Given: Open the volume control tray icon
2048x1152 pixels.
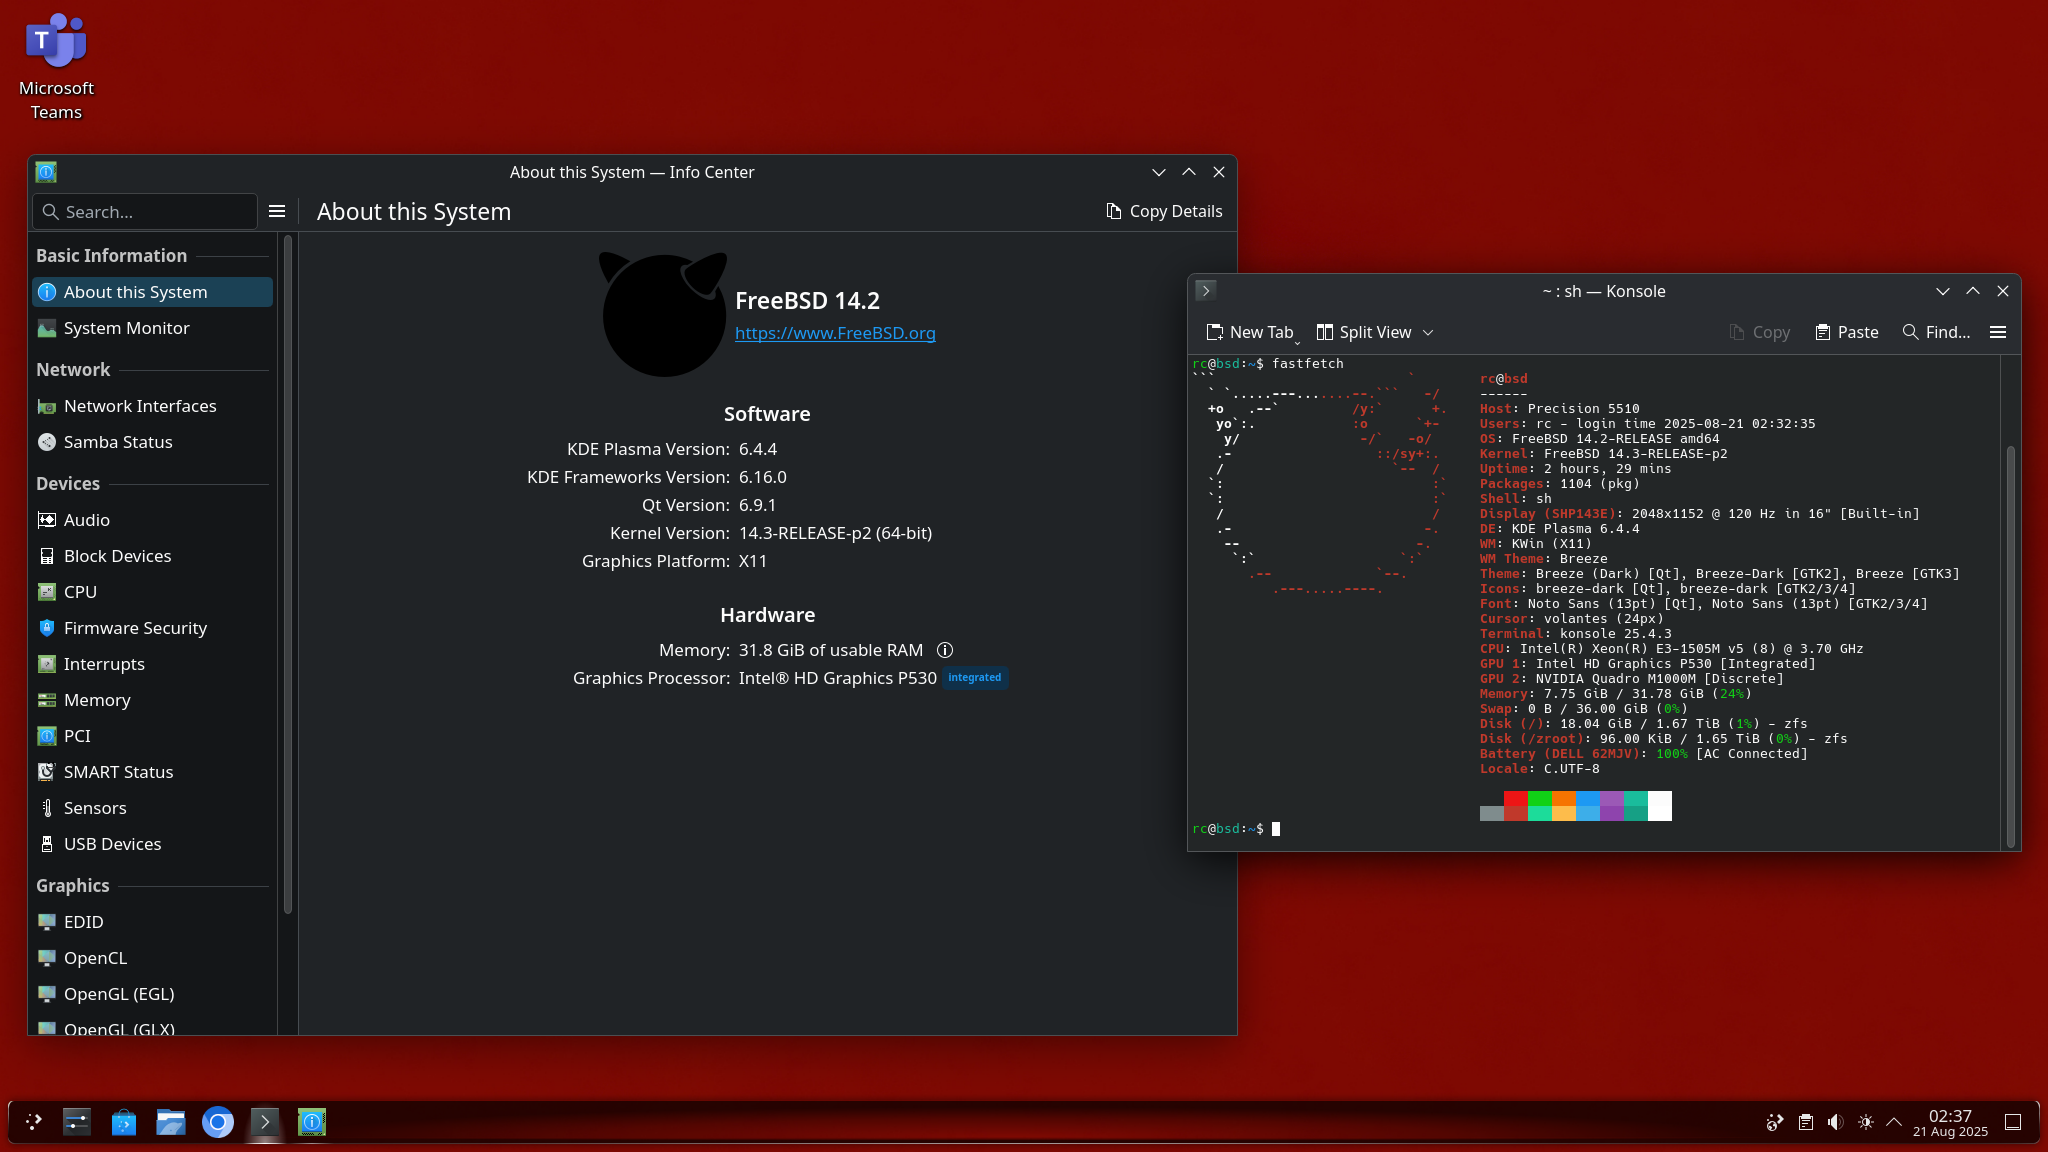Looking at the screenshot, I should coord(1835,1122).
